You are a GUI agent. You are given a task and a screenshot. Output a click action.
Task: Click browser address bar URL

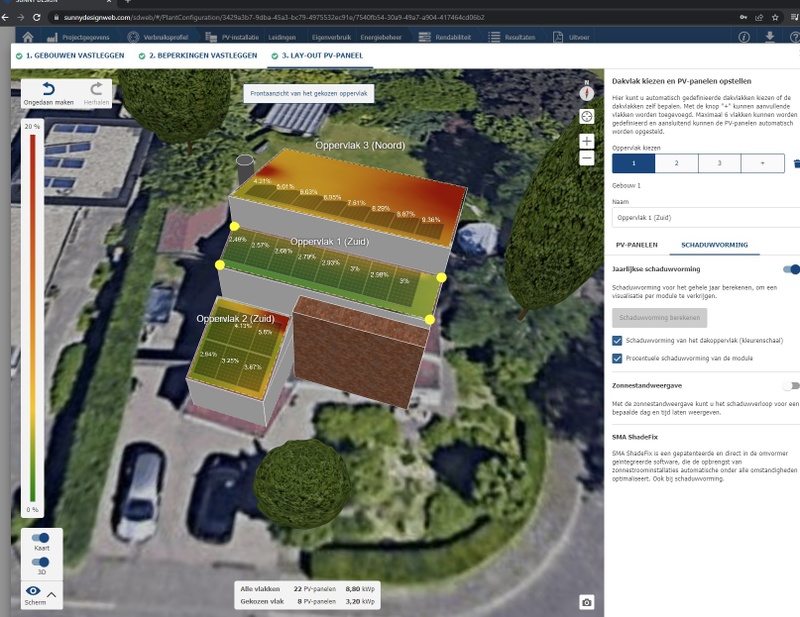(x=274, y=17)
